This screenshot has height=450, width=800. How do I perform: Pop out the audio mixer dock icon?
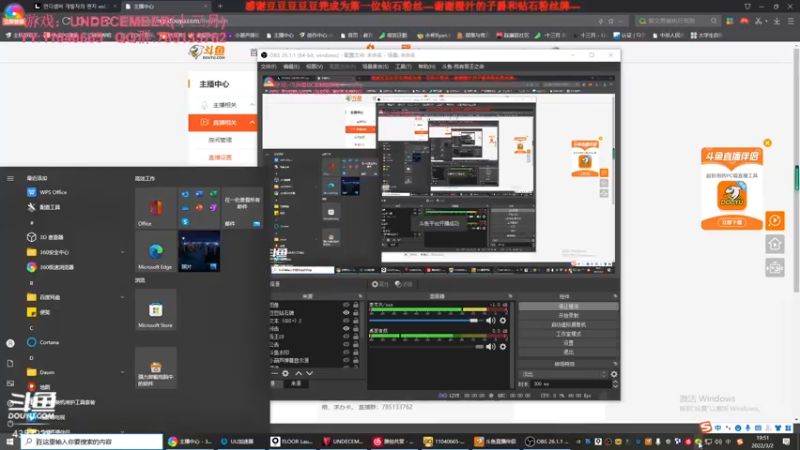tap(510, 296)
